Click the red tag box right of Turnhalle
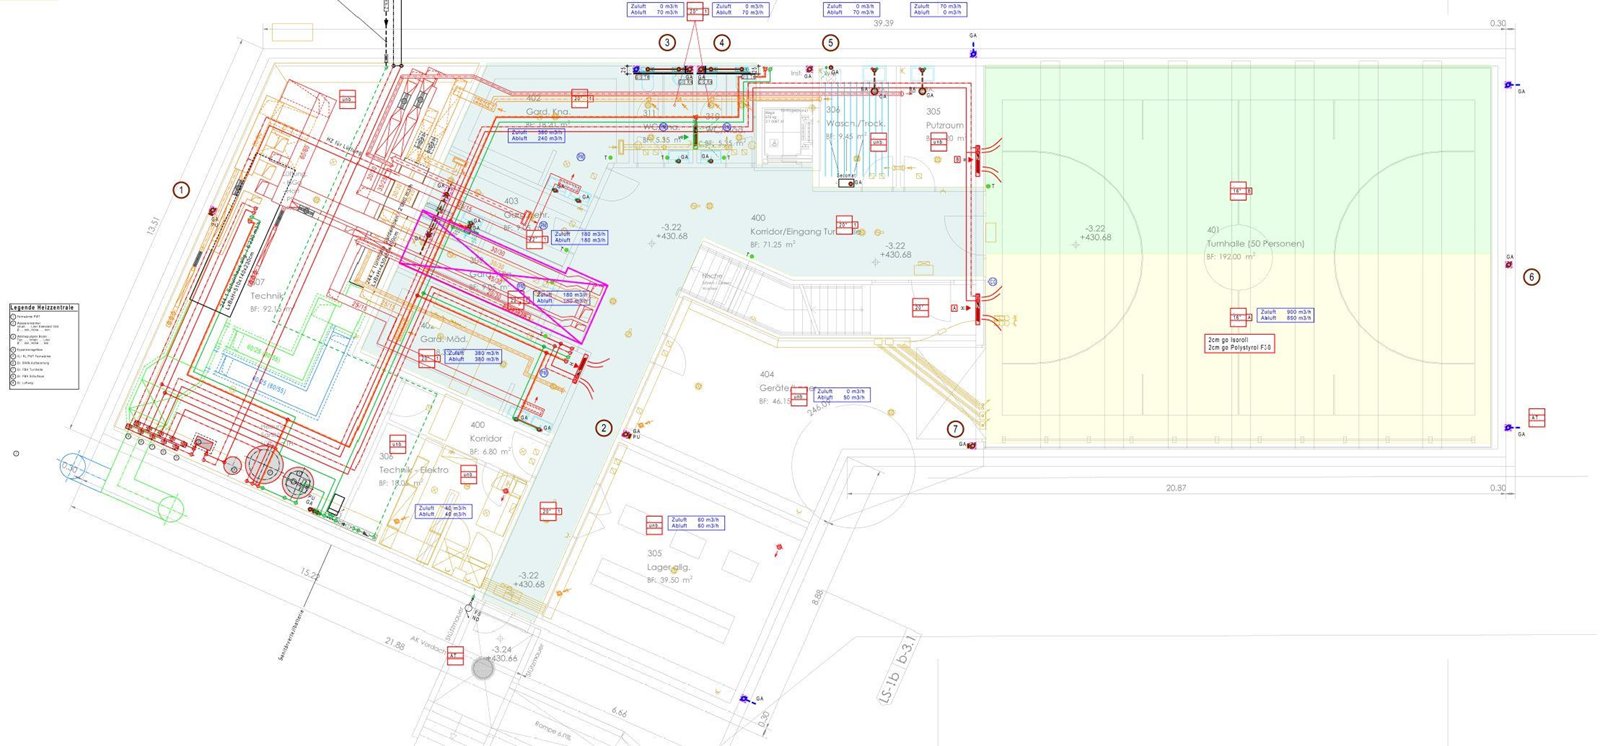The width and height of the screenshot is (1600, 746). click(1536, 418)
